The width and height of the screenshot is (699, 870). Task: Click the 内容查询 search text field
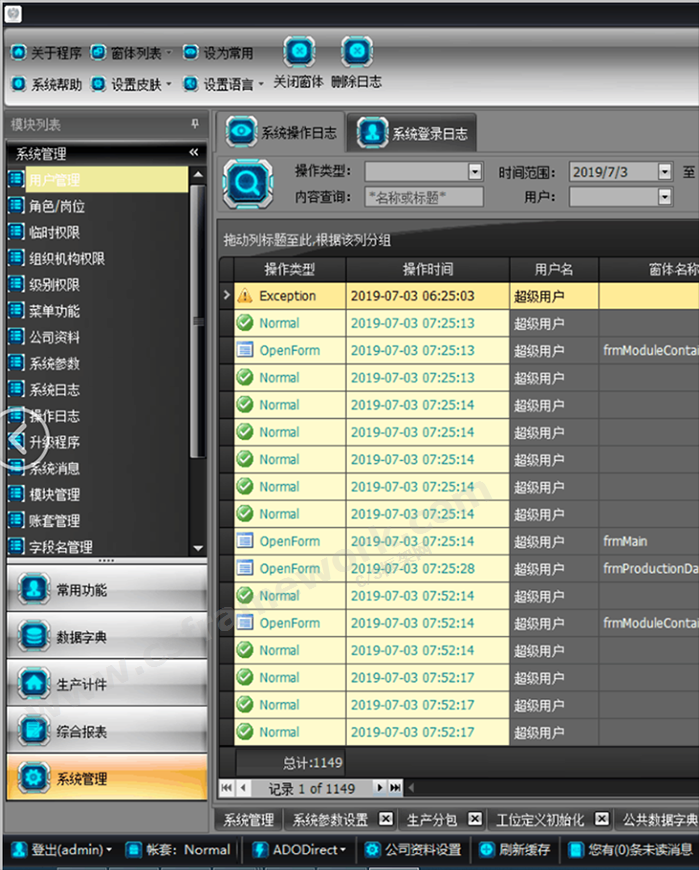[x=424, y=197]
